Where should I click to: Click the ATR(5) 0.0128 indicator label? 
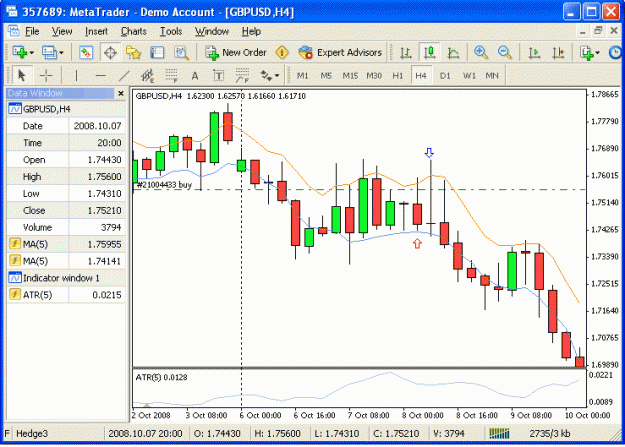point(161,377)
